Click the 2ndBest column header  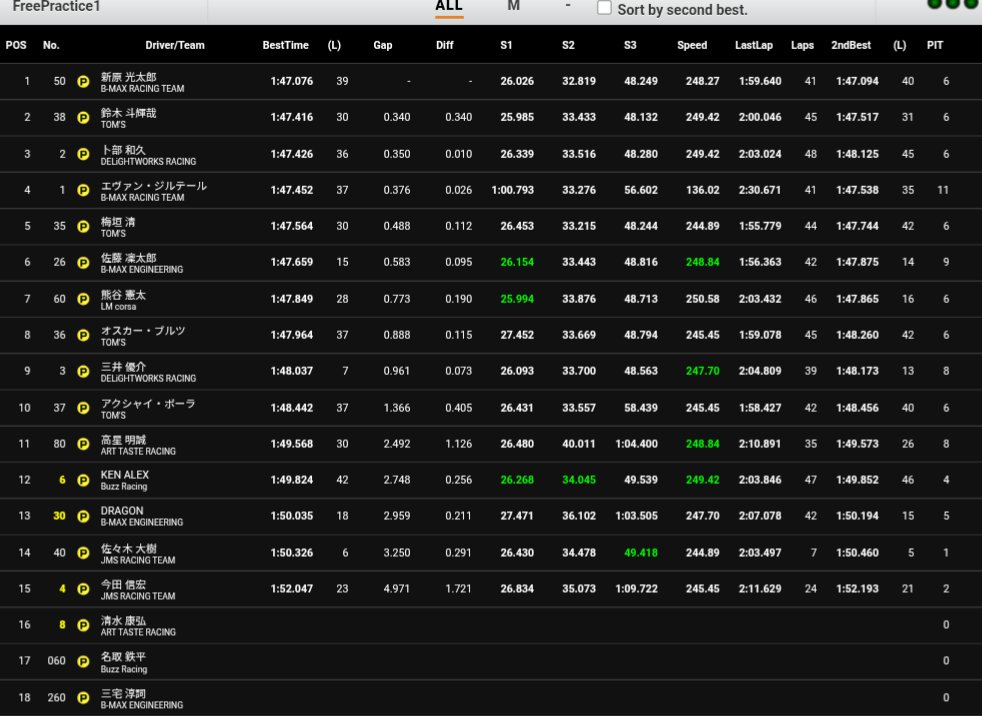851,45
